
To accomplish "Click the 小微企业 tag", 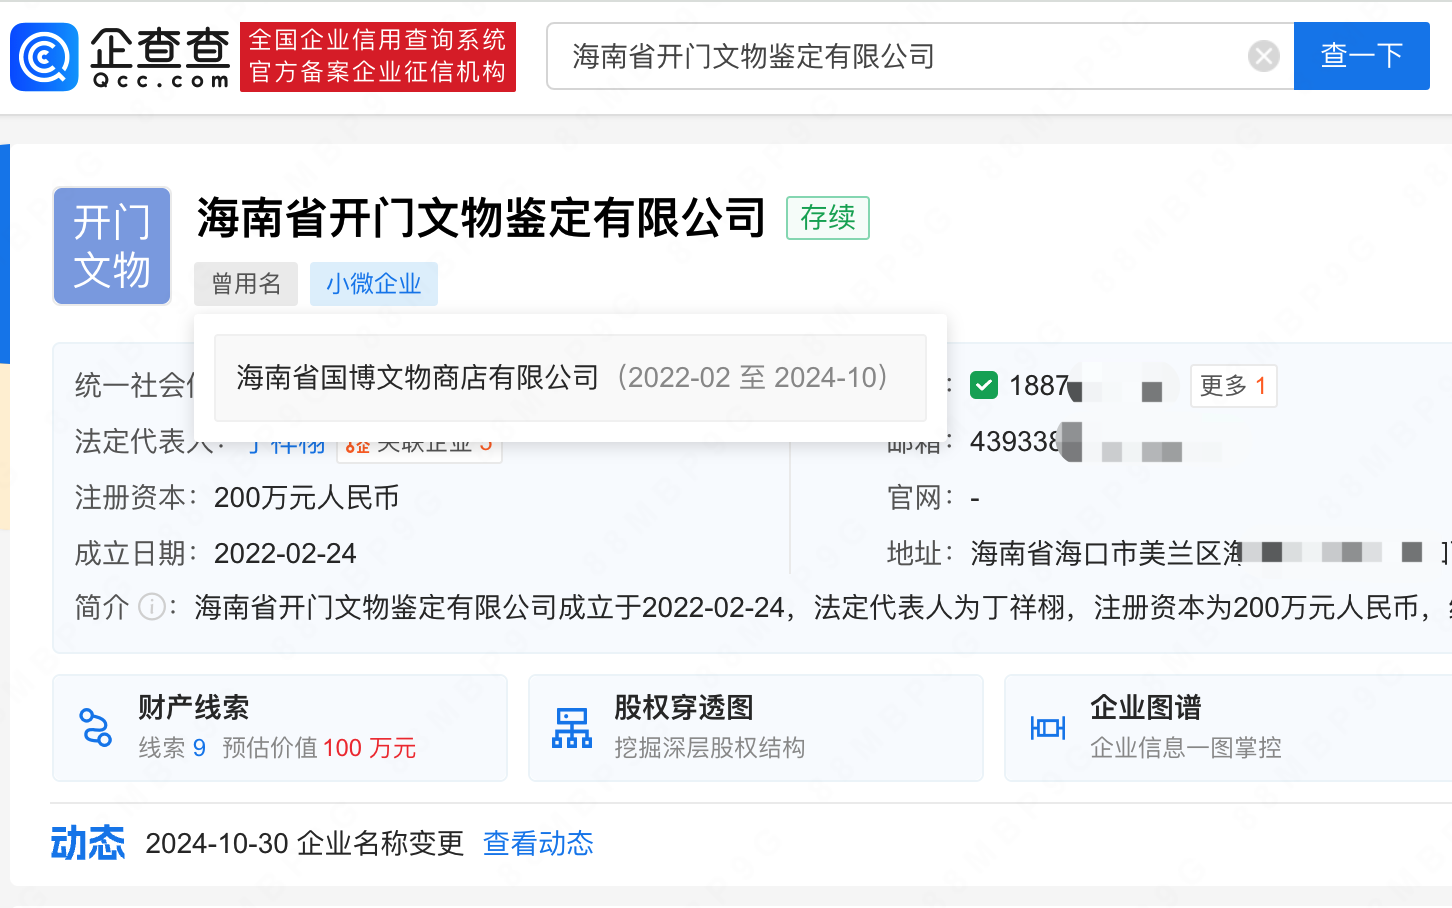I will pos(374,284).
